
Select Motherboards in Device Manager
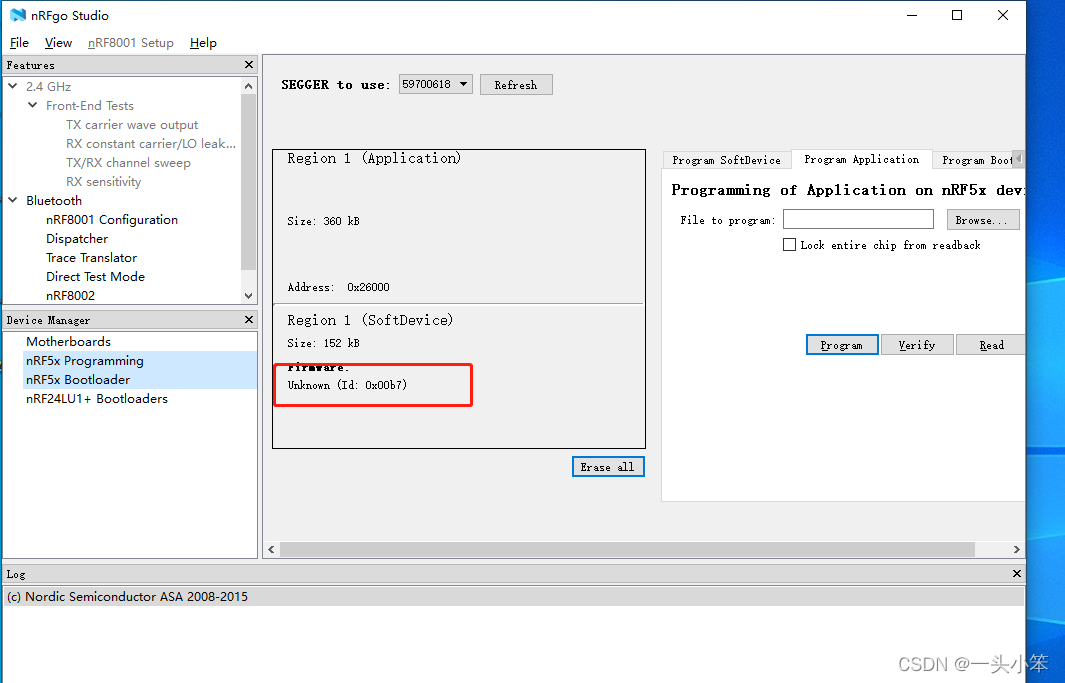pyautogui.click(x=68, y=342)
